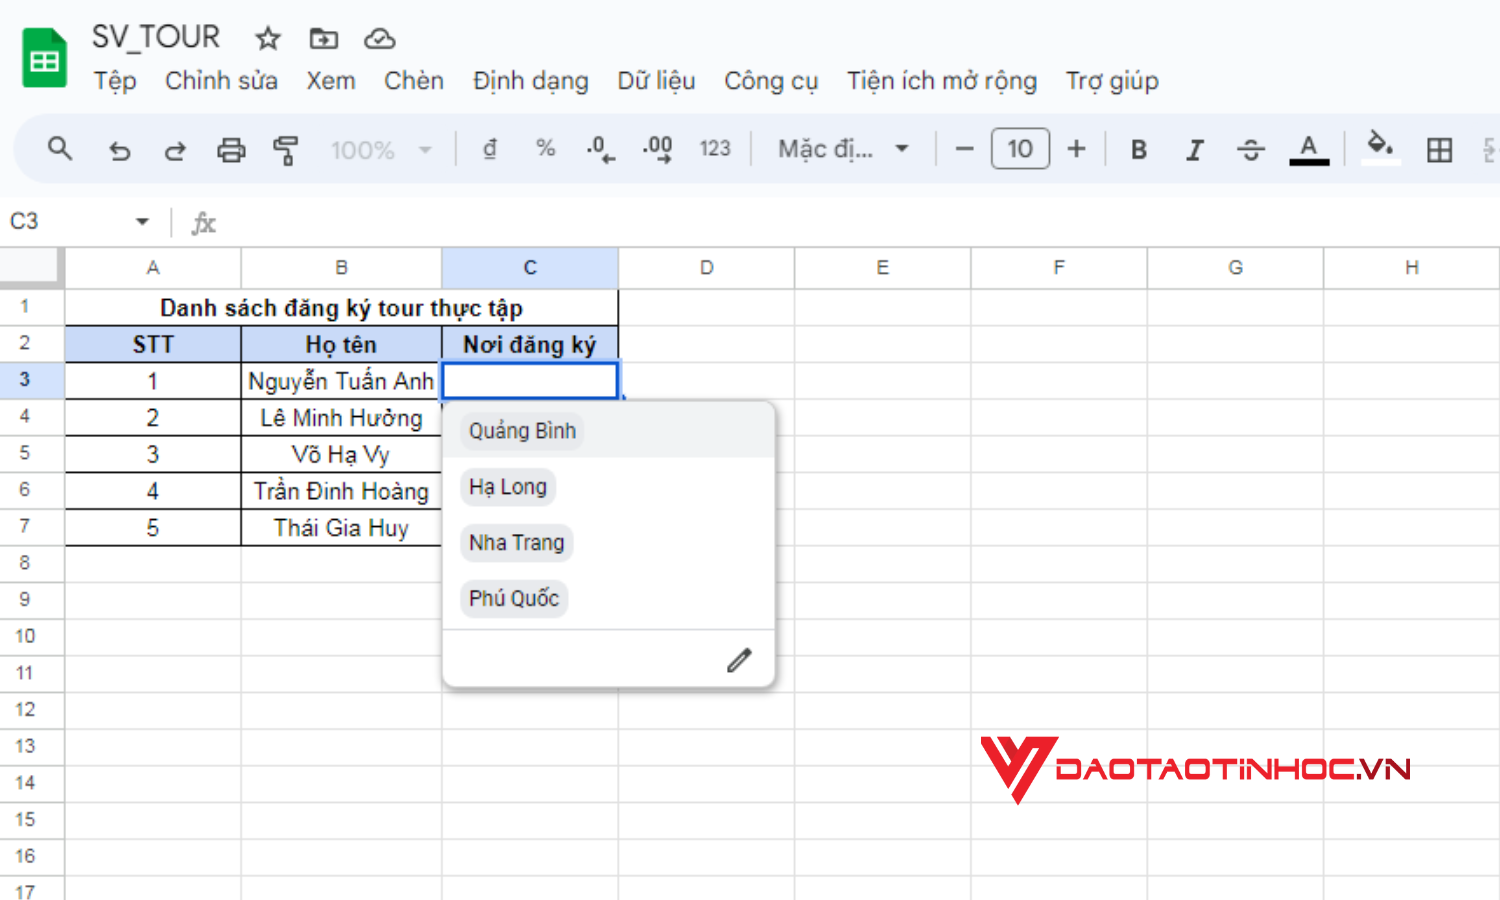The height and width of the screenshot is (900, 1500).
Task: Click the font size input field
Action: [x=1020, y=149]
